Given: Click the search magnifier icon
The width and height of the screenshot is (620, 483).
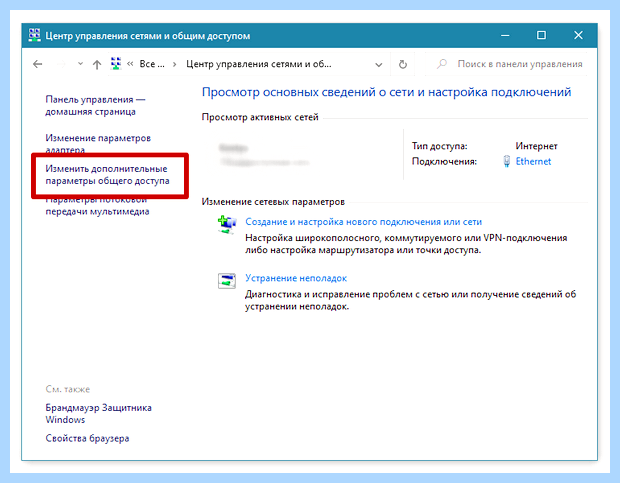Looking at the screenshot, I should [442, 64].
